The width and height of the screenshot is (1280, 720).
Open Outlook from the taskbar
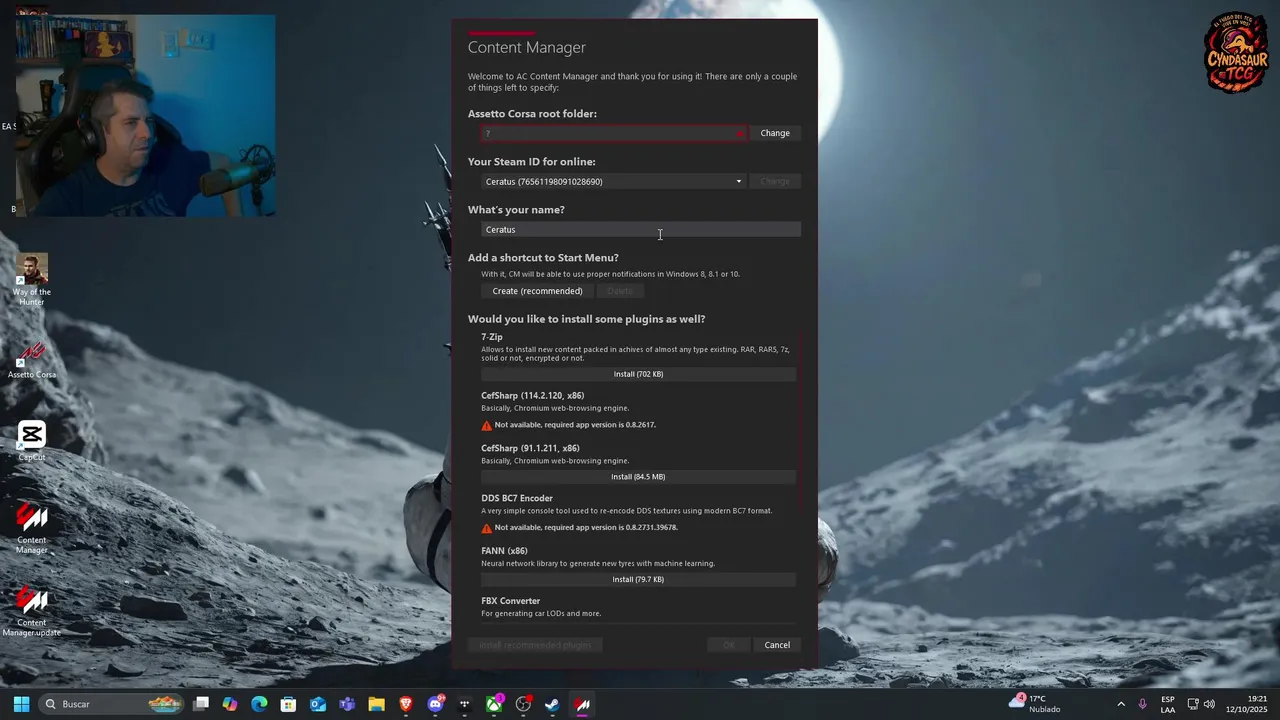click(318, 704)
